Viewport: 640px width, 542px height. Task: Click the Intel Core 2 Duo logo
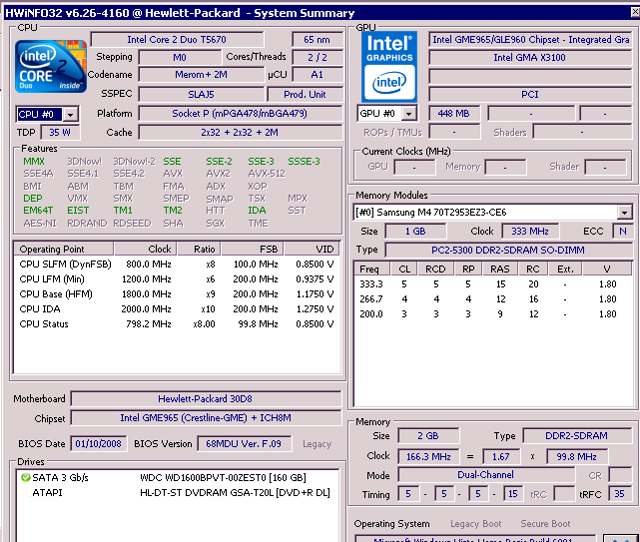point(51,67)
